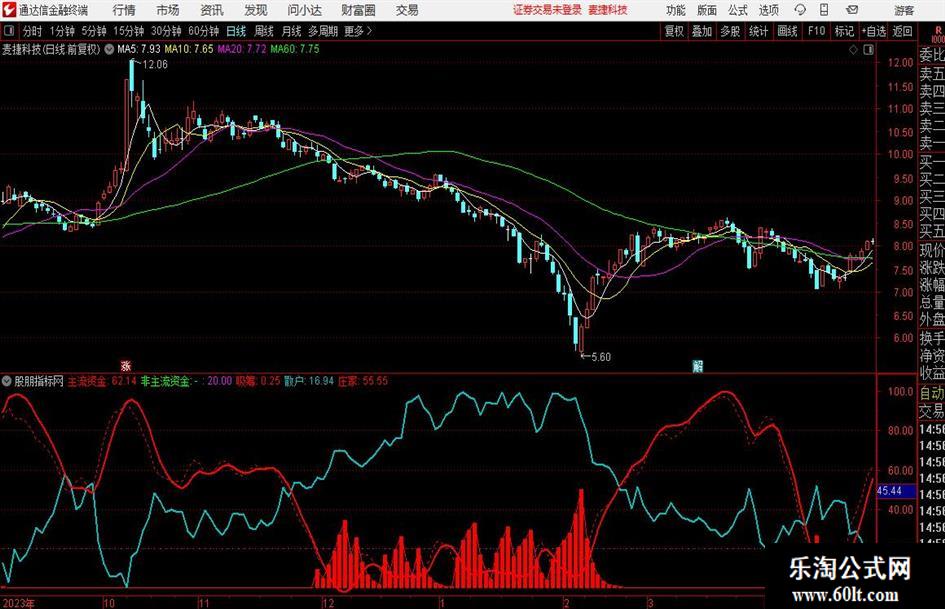Open the 选项 menu
Image resolution: width=945 pixels, height=609 pixels.
[768, 10]
